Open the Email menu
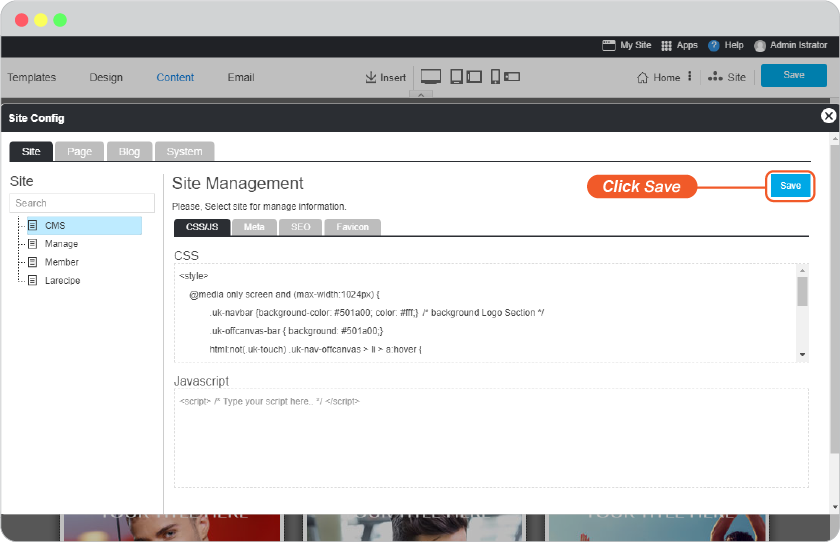The width and height of the screenshot is (840, 542). (241, 77)
